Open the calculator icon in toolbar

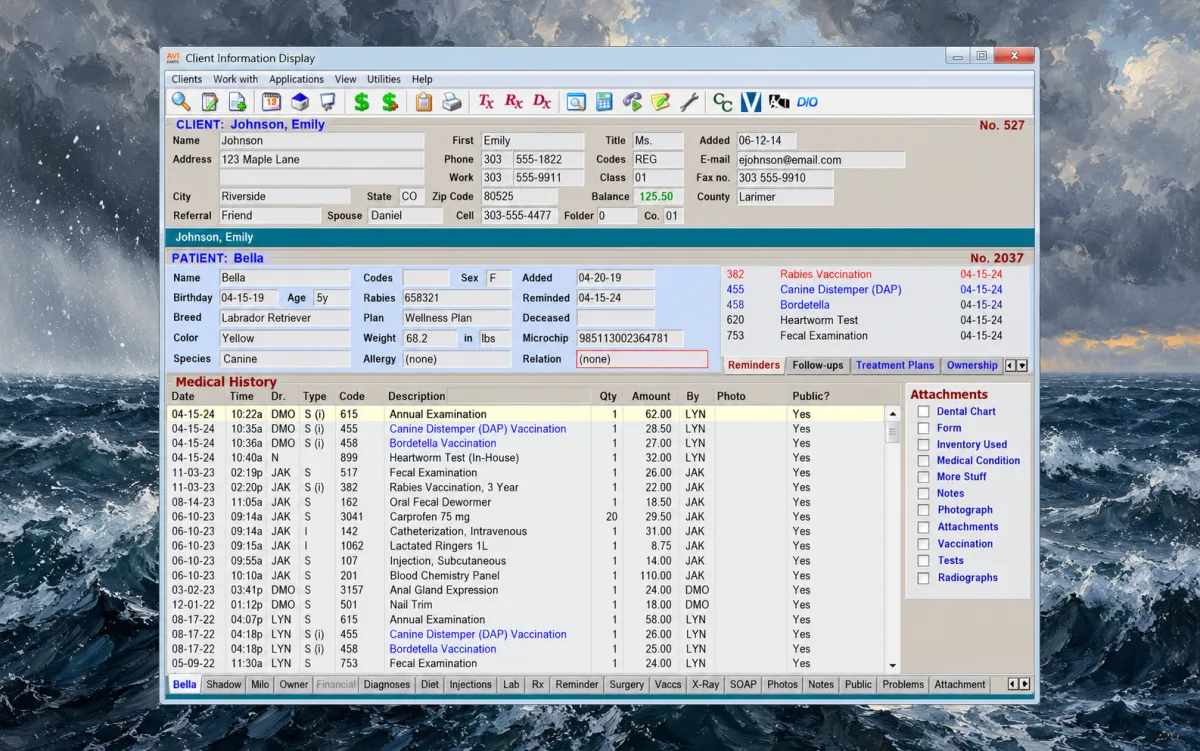tap(604, 102)
